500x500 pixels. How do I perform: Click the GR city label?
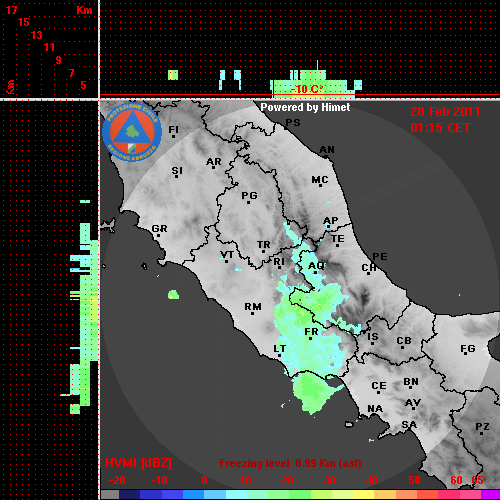(x=159, y=229)
